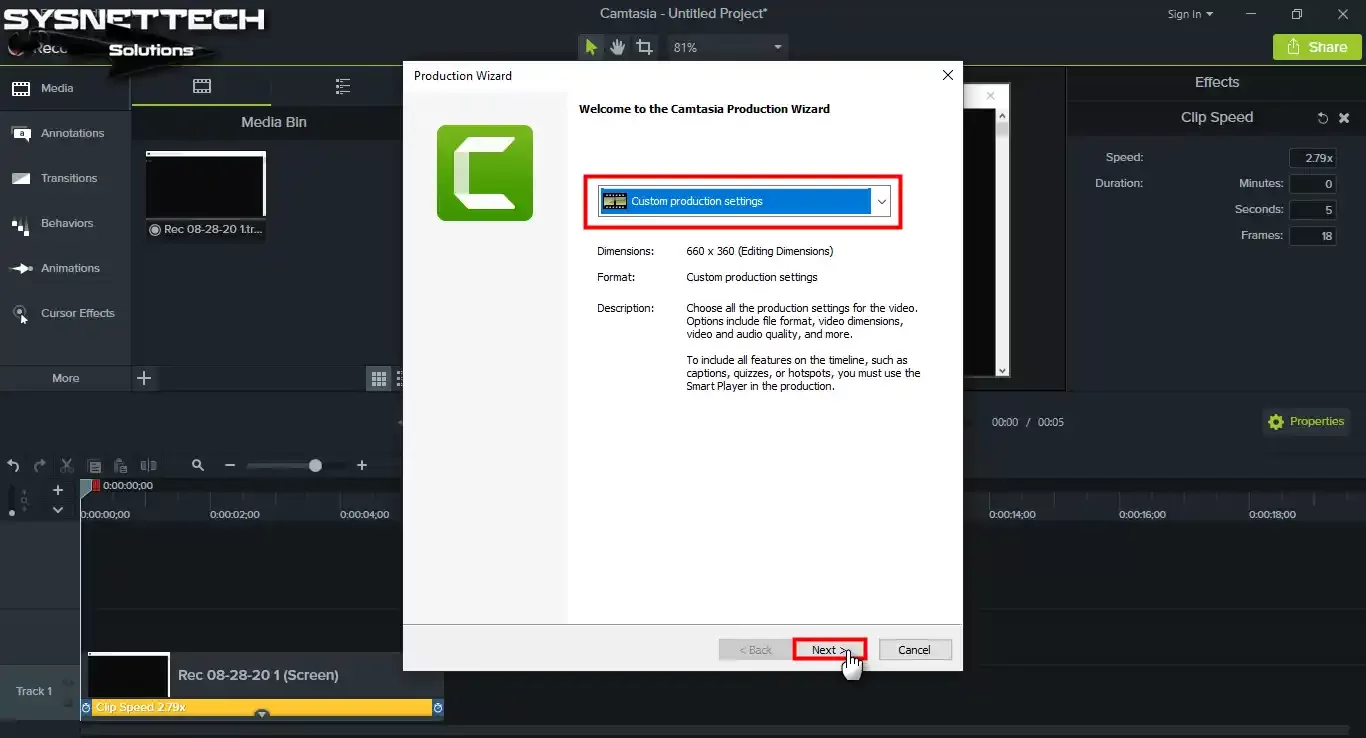
Task: Close the Production Wizard dialog
Action: [948, 75]
